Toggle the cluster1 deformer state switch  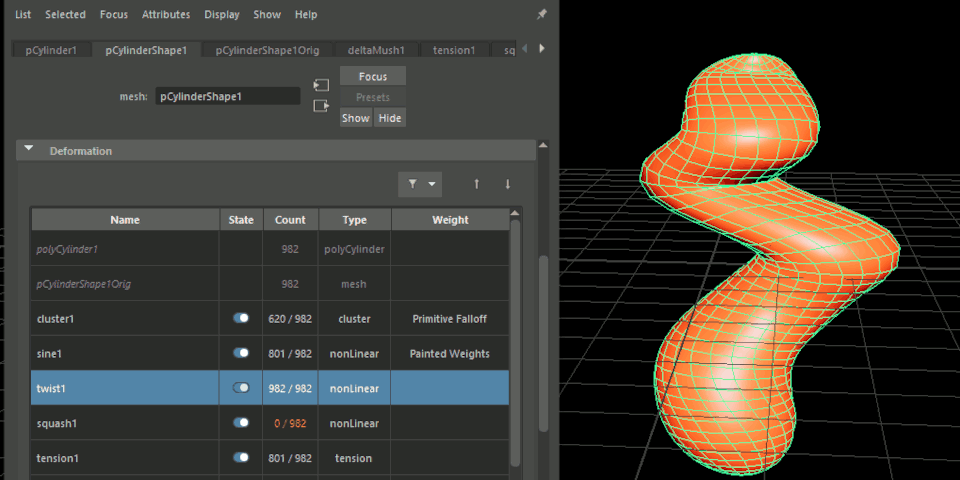[x=241, y=318]
